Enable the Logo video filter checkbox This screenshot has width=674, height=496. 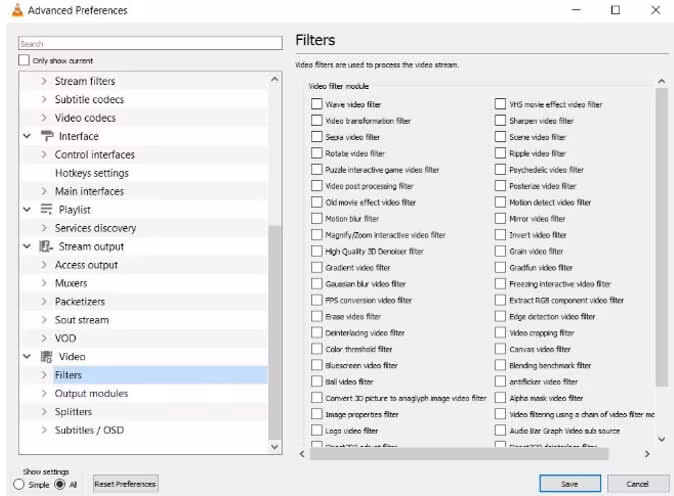pos(317,430)
